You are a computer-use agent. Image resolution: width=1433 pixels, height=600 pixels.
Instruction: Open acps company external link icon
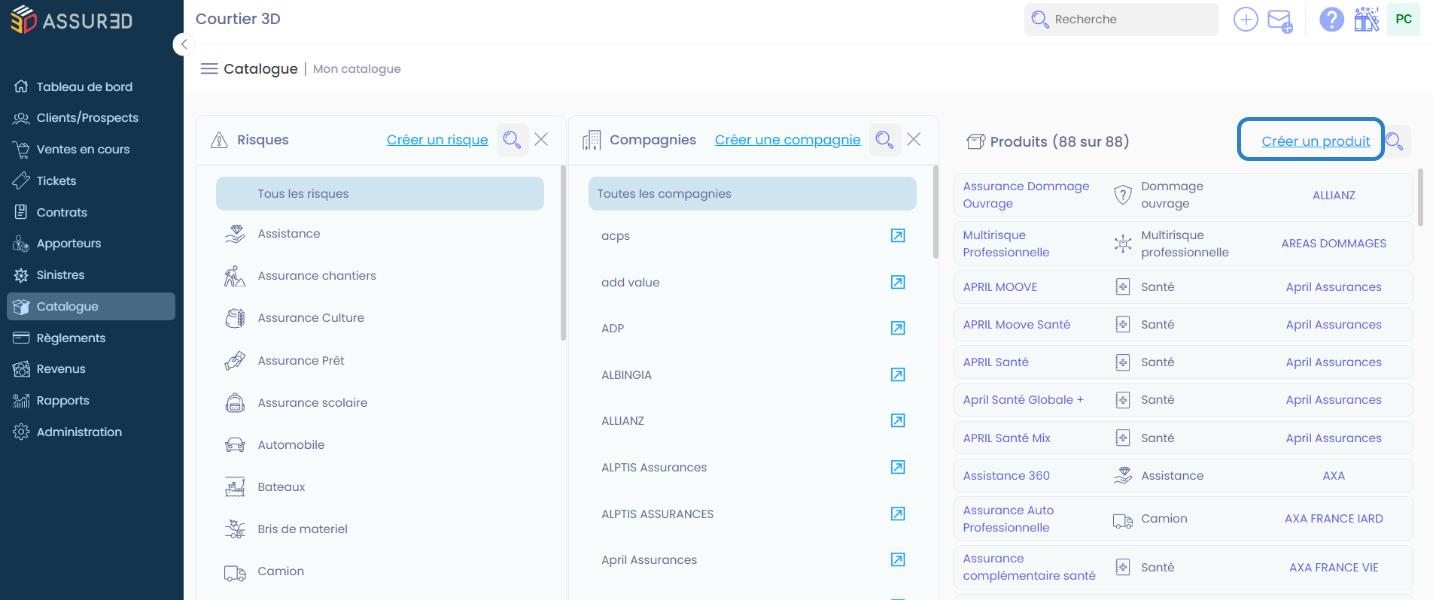(x=898, y=236)
